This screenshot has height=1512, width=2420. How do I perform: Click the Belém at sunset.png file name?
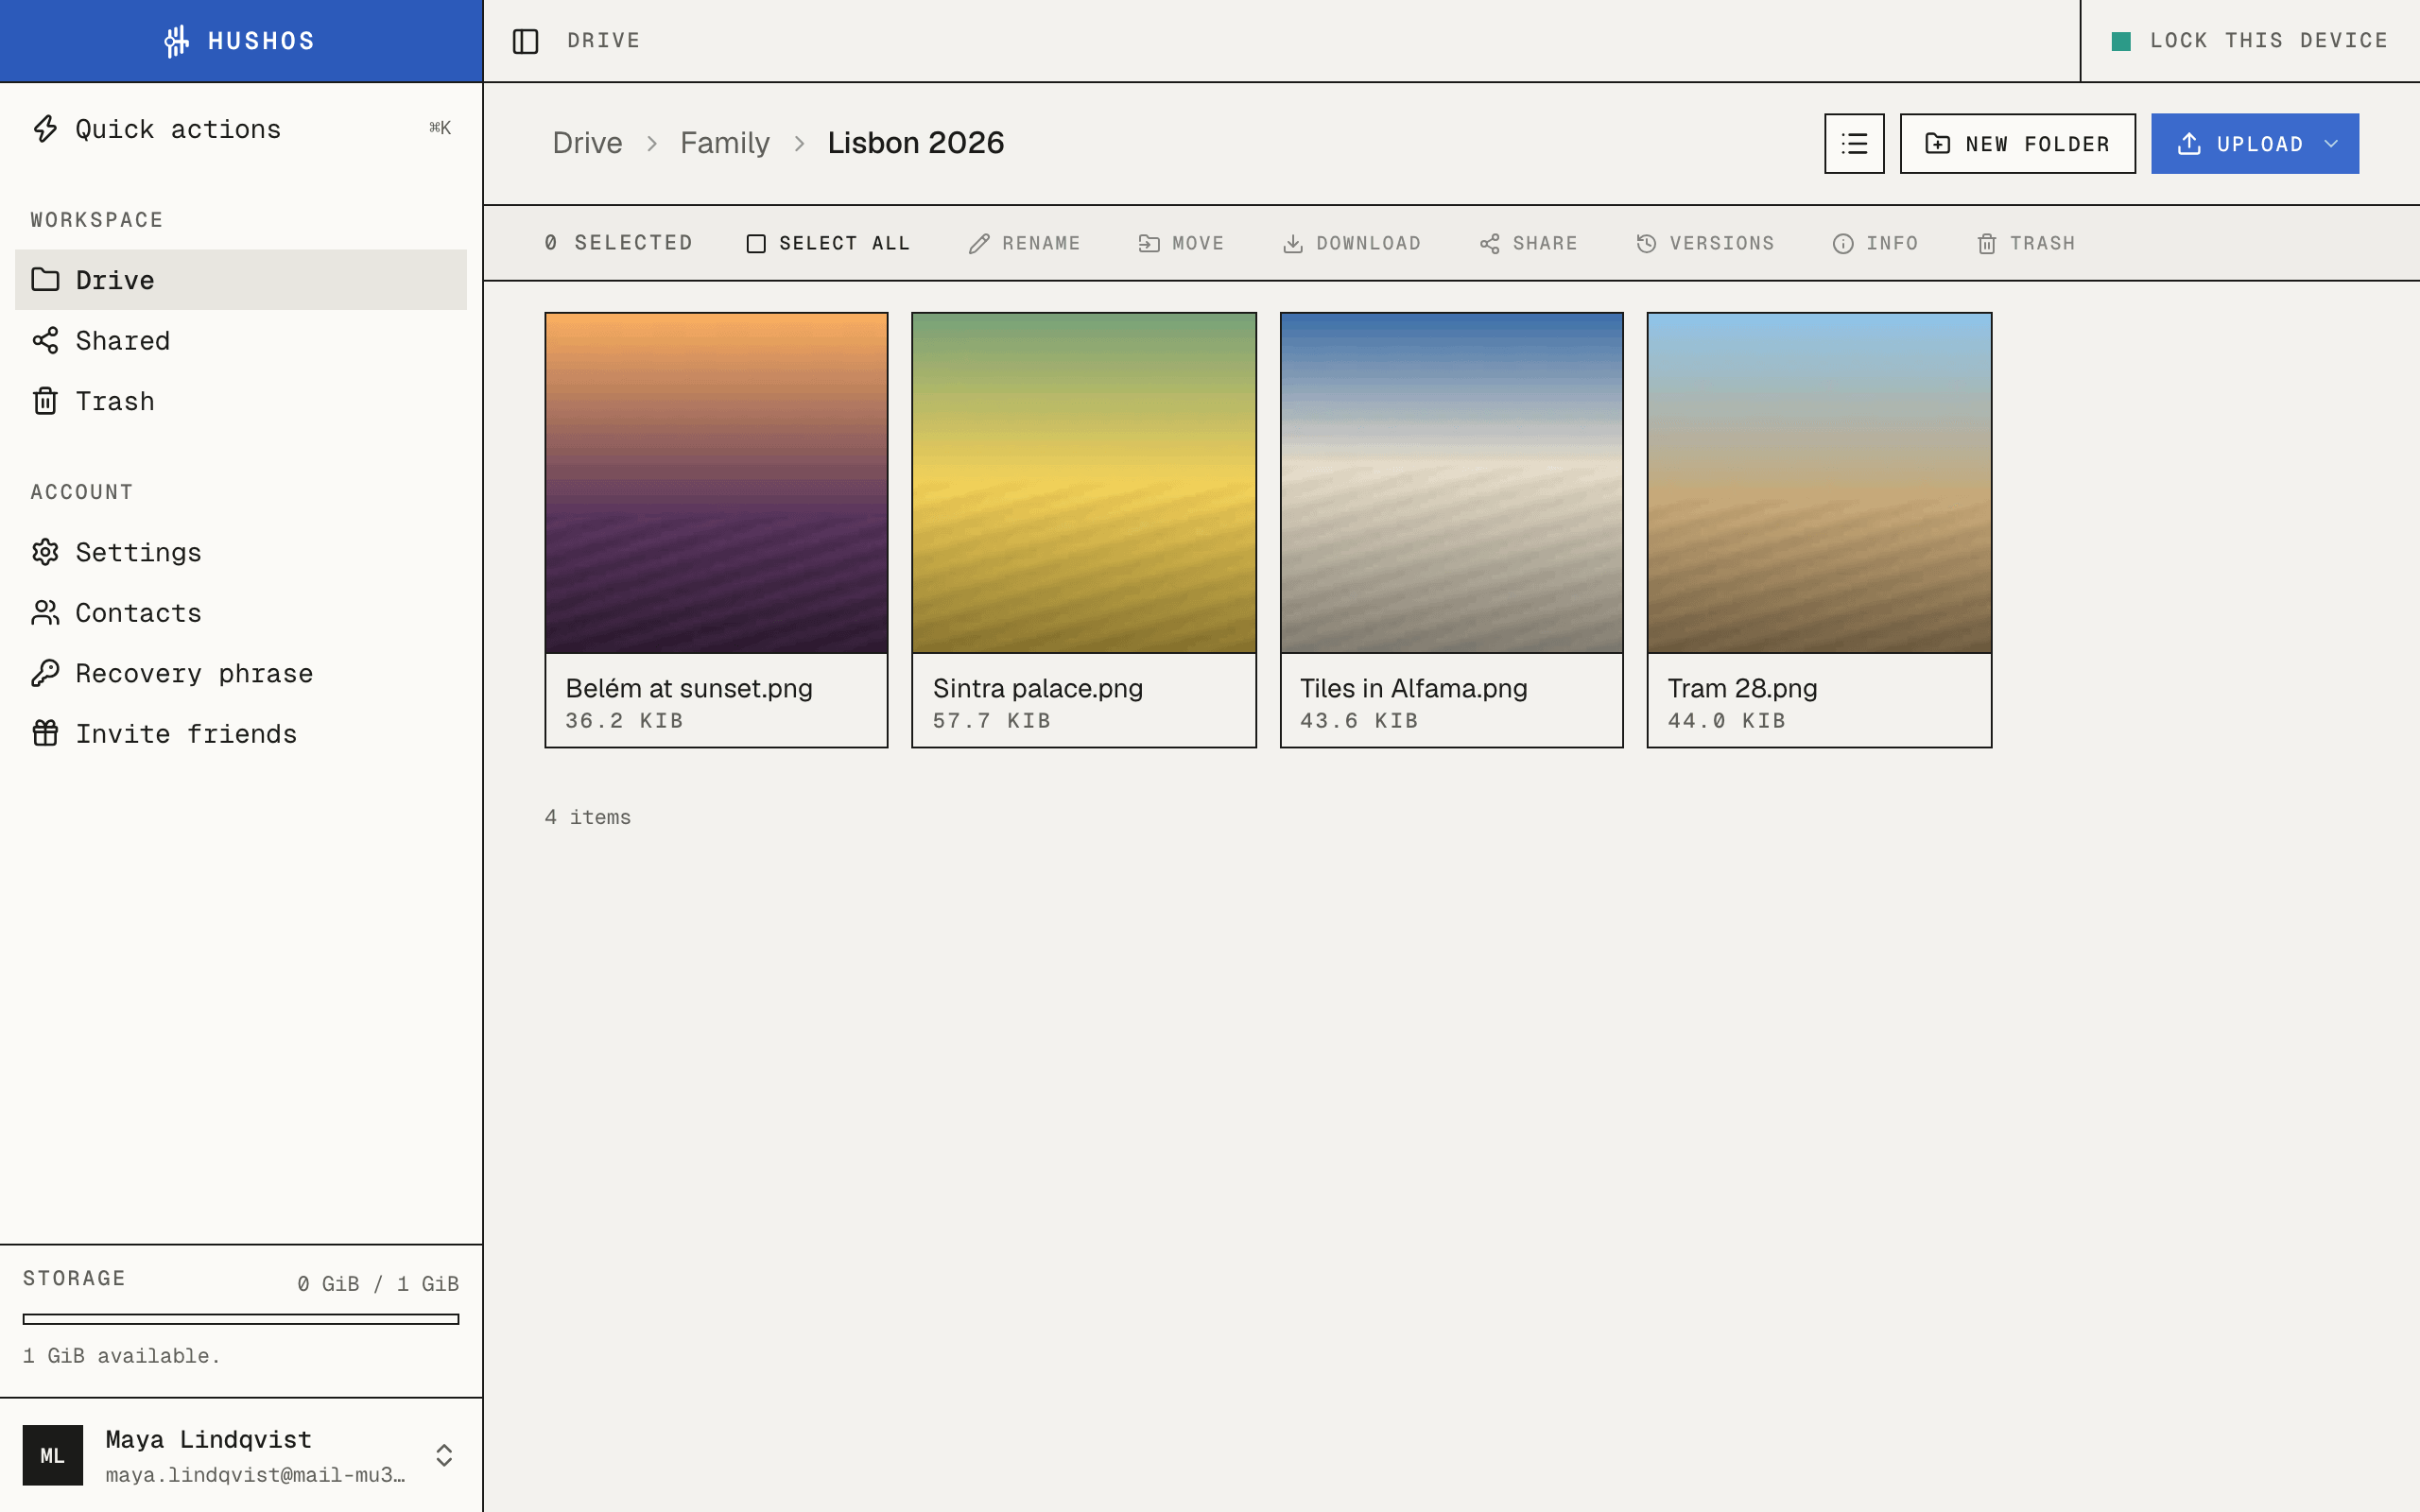click(689, 689)
